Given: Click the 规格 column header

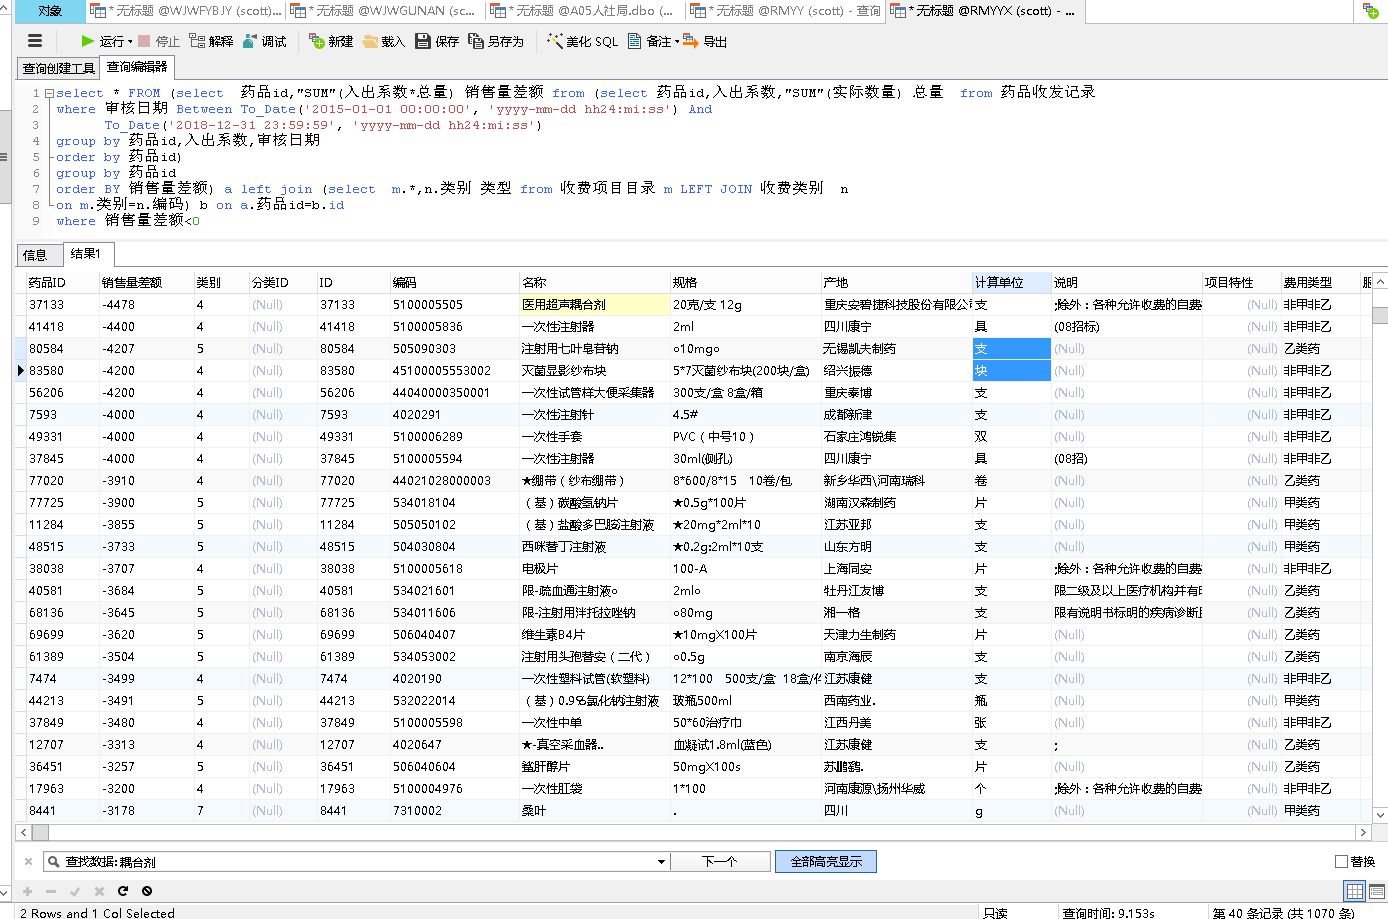Looking at the screenshot, I should click(746, 282).
